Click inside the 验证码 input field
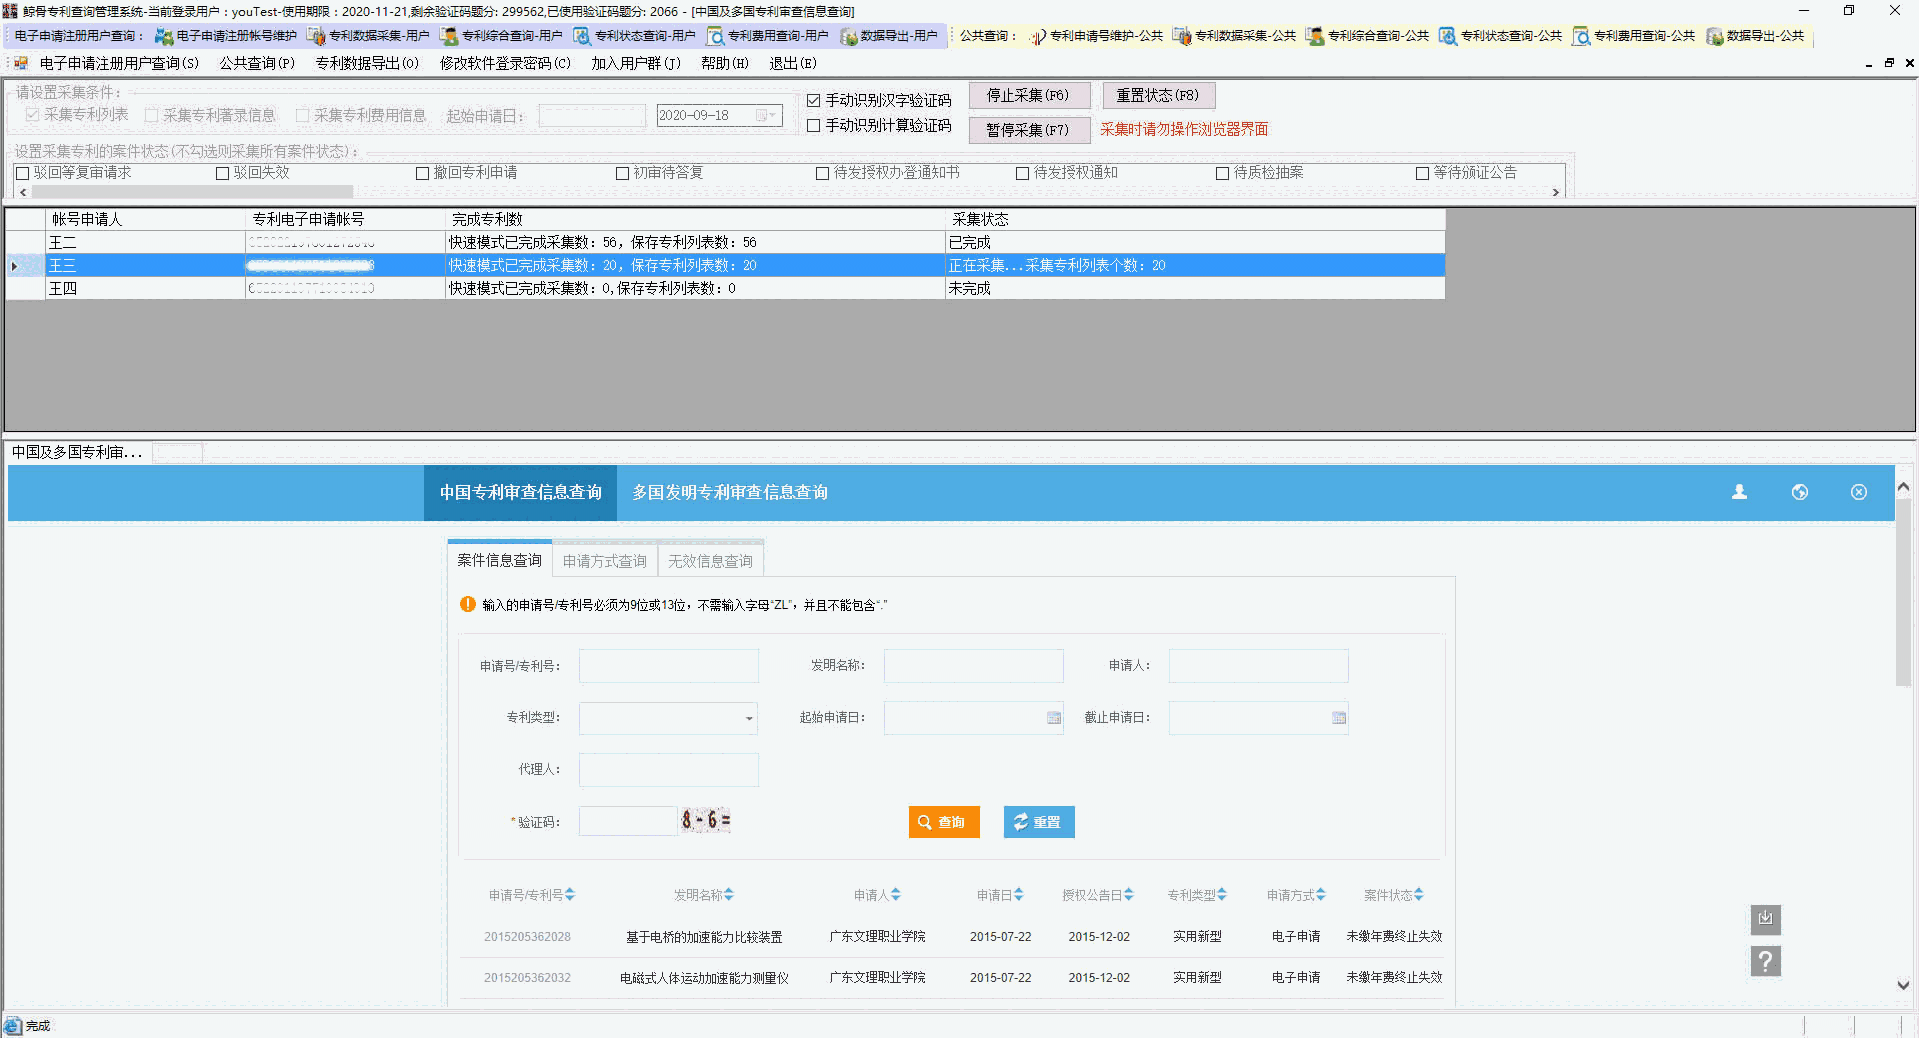The height and width of the screenshot is (1038, 1919). [x=627, y=820]
